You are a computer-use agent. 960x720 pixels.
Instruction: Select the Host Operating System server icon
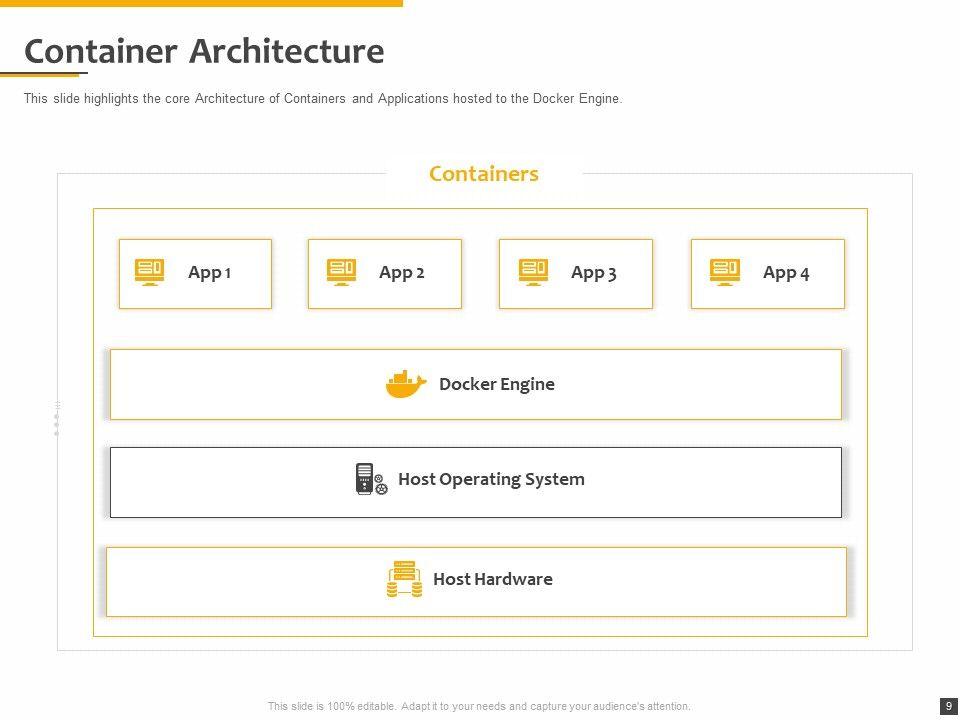371,479
